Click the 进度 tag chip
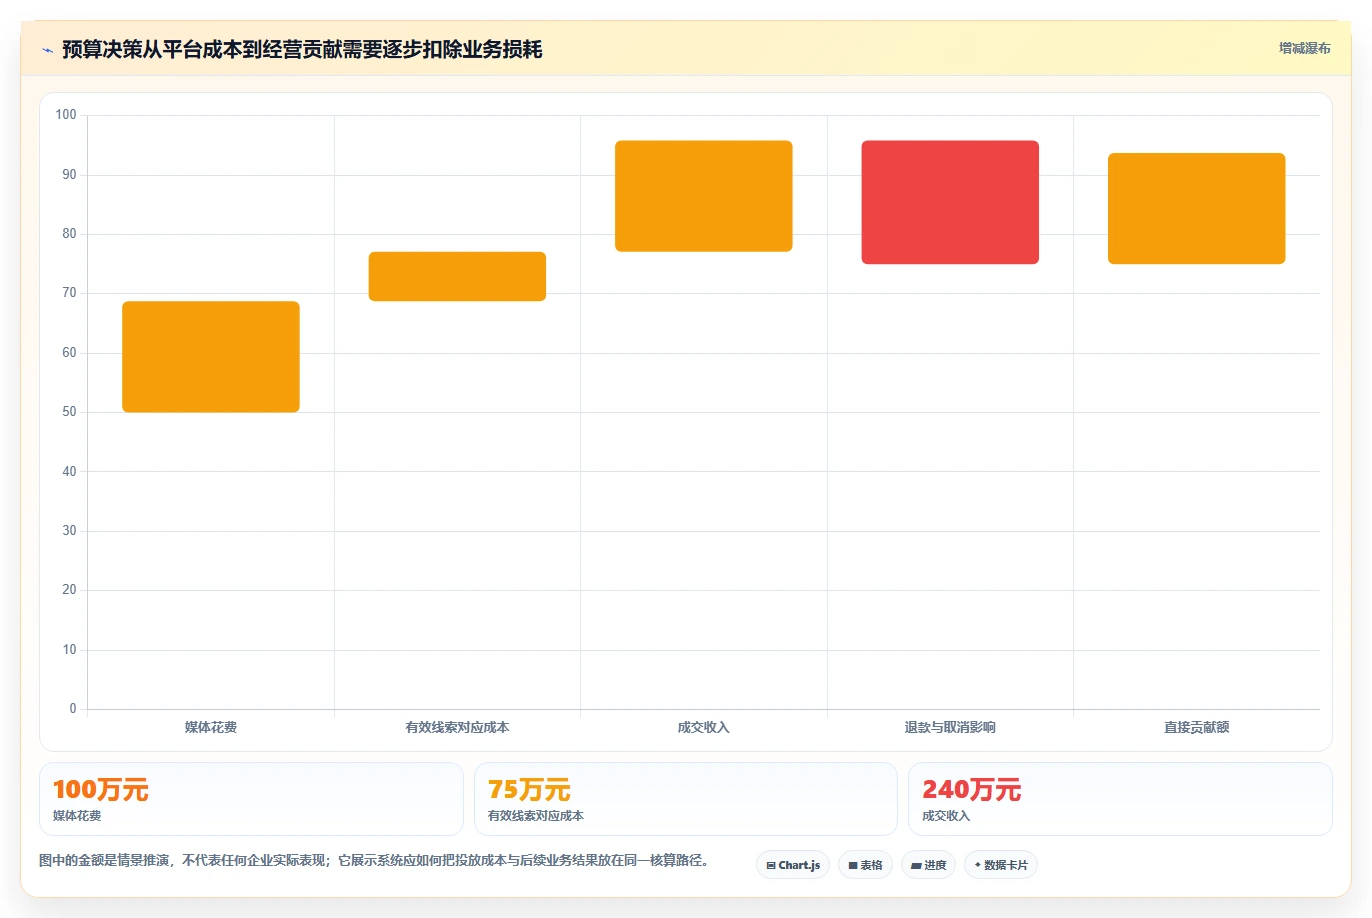Screen dimensions: 1372x918 coord(929,865)
